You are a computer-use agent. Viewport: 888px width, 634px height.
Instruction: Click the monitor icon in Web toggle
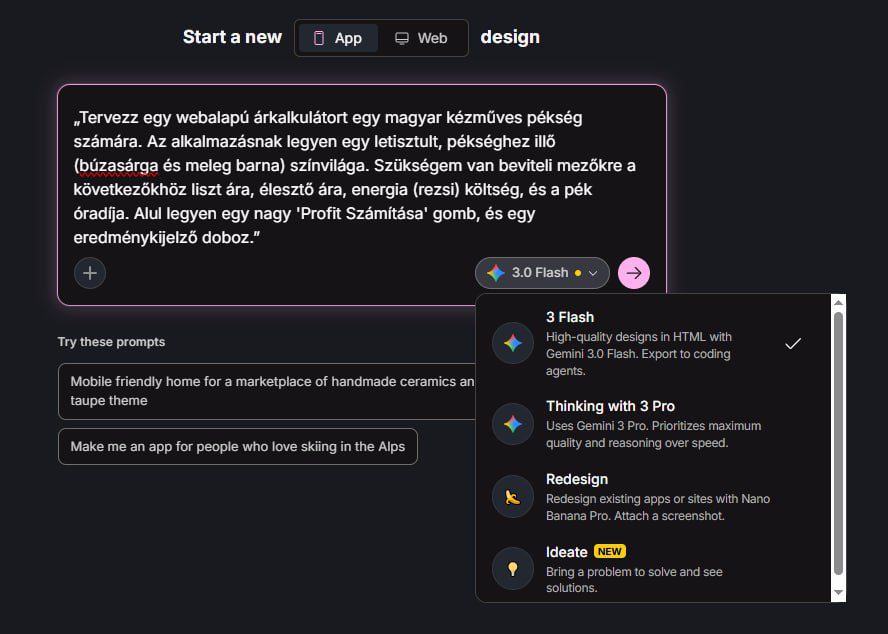click(x=402, y=38)
